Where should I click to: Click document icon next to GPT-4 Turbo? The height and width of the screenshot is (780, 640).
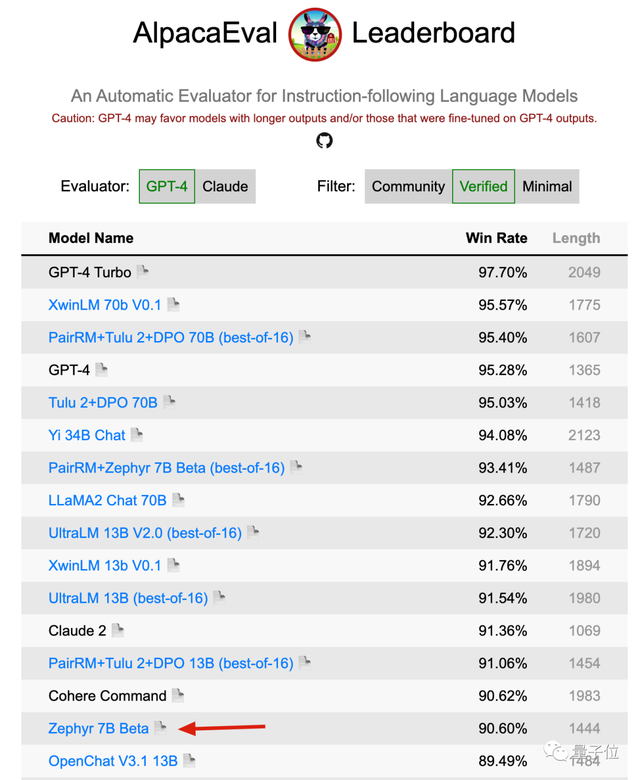tap(143, 271)
